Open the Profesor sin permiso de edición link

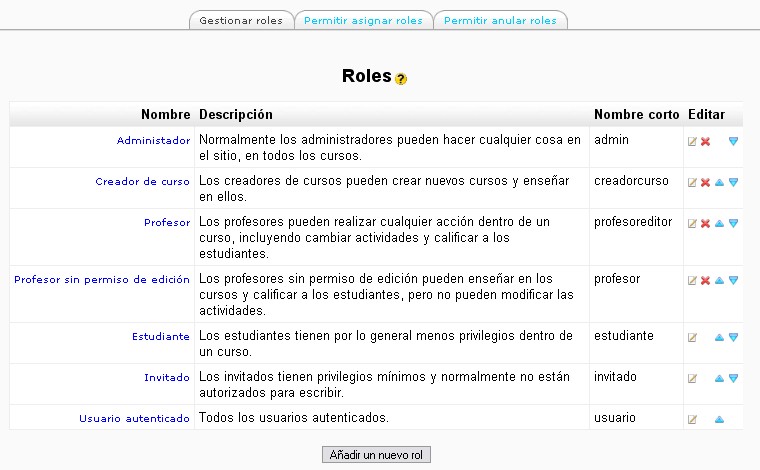pos(102,280)
